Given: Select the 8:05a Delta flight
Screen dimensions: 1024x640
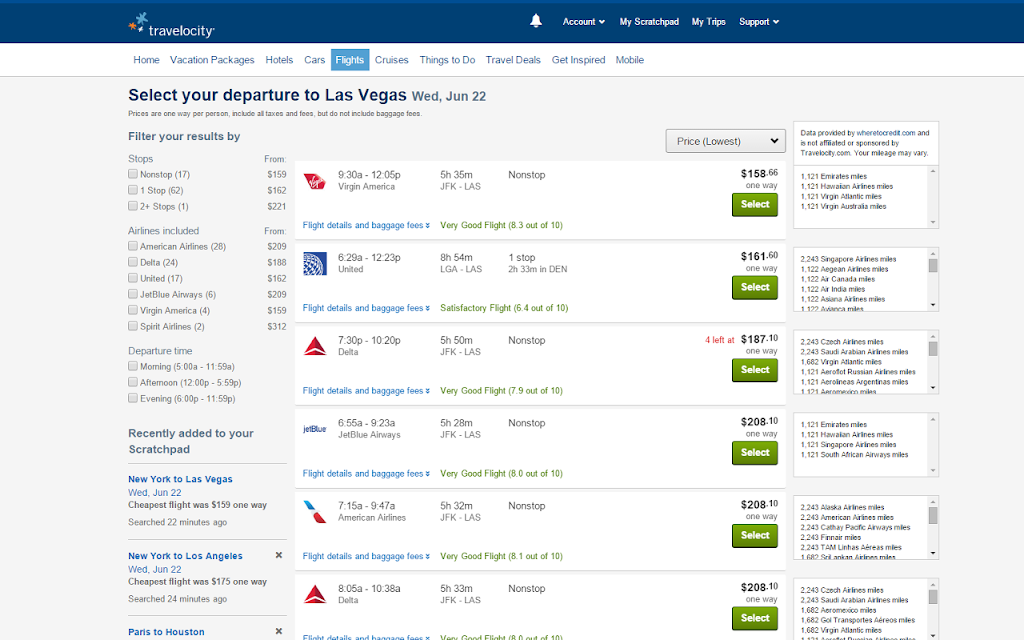Looking at the screenshot, I should pyautogui.click(x=755, y=618).
